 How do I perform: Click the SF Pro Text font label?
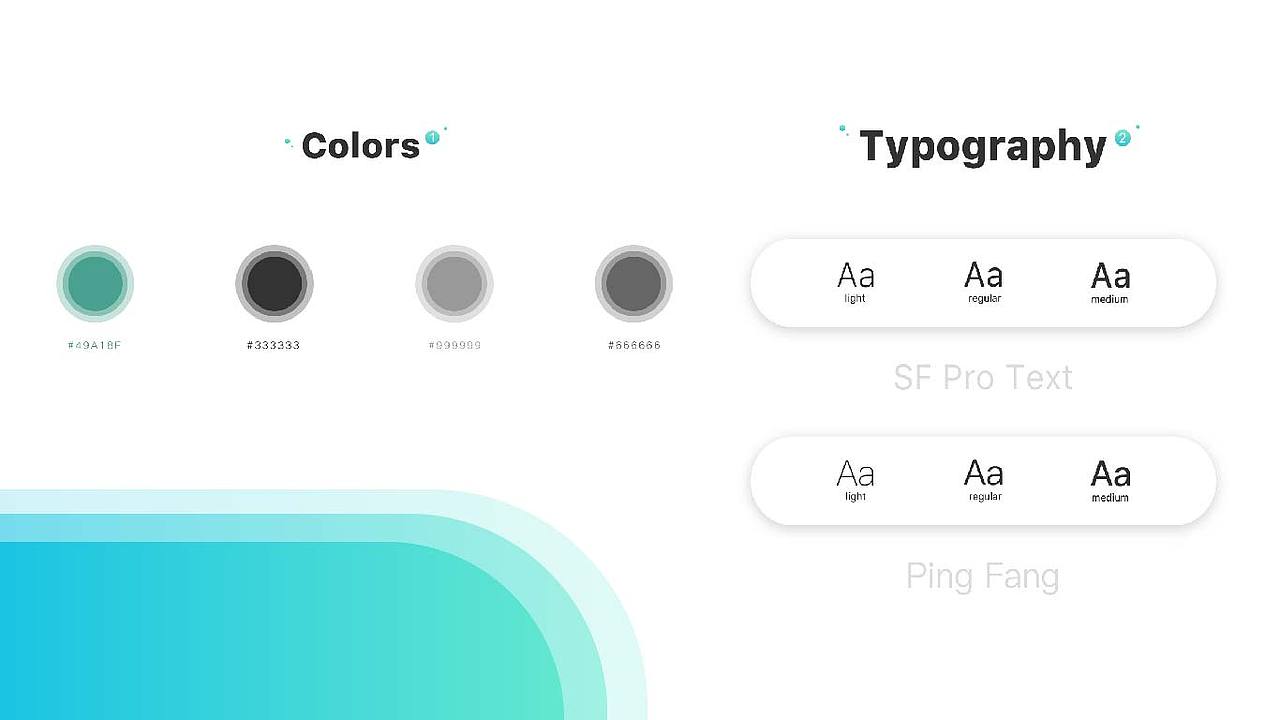coord(983,377)
